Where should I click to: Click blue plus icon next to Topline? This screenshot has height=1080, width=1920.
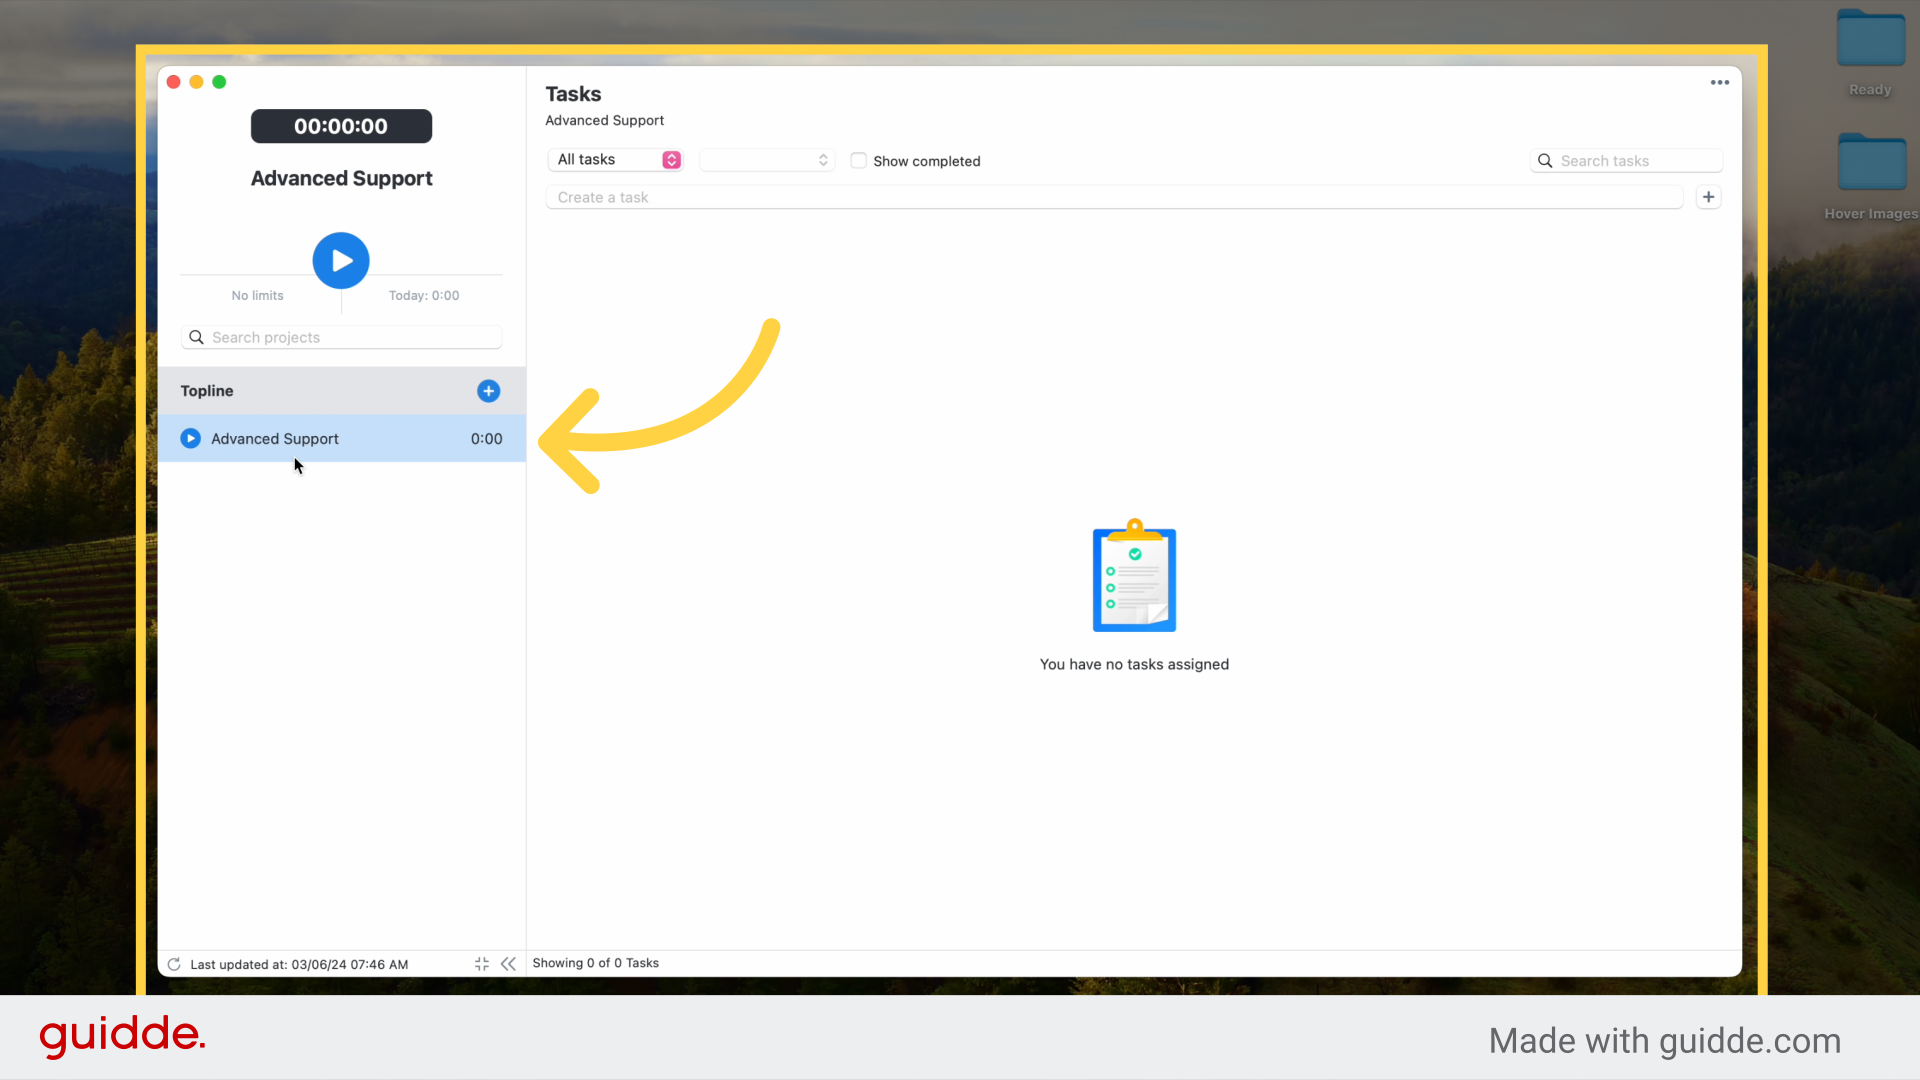tap(488, 391)
